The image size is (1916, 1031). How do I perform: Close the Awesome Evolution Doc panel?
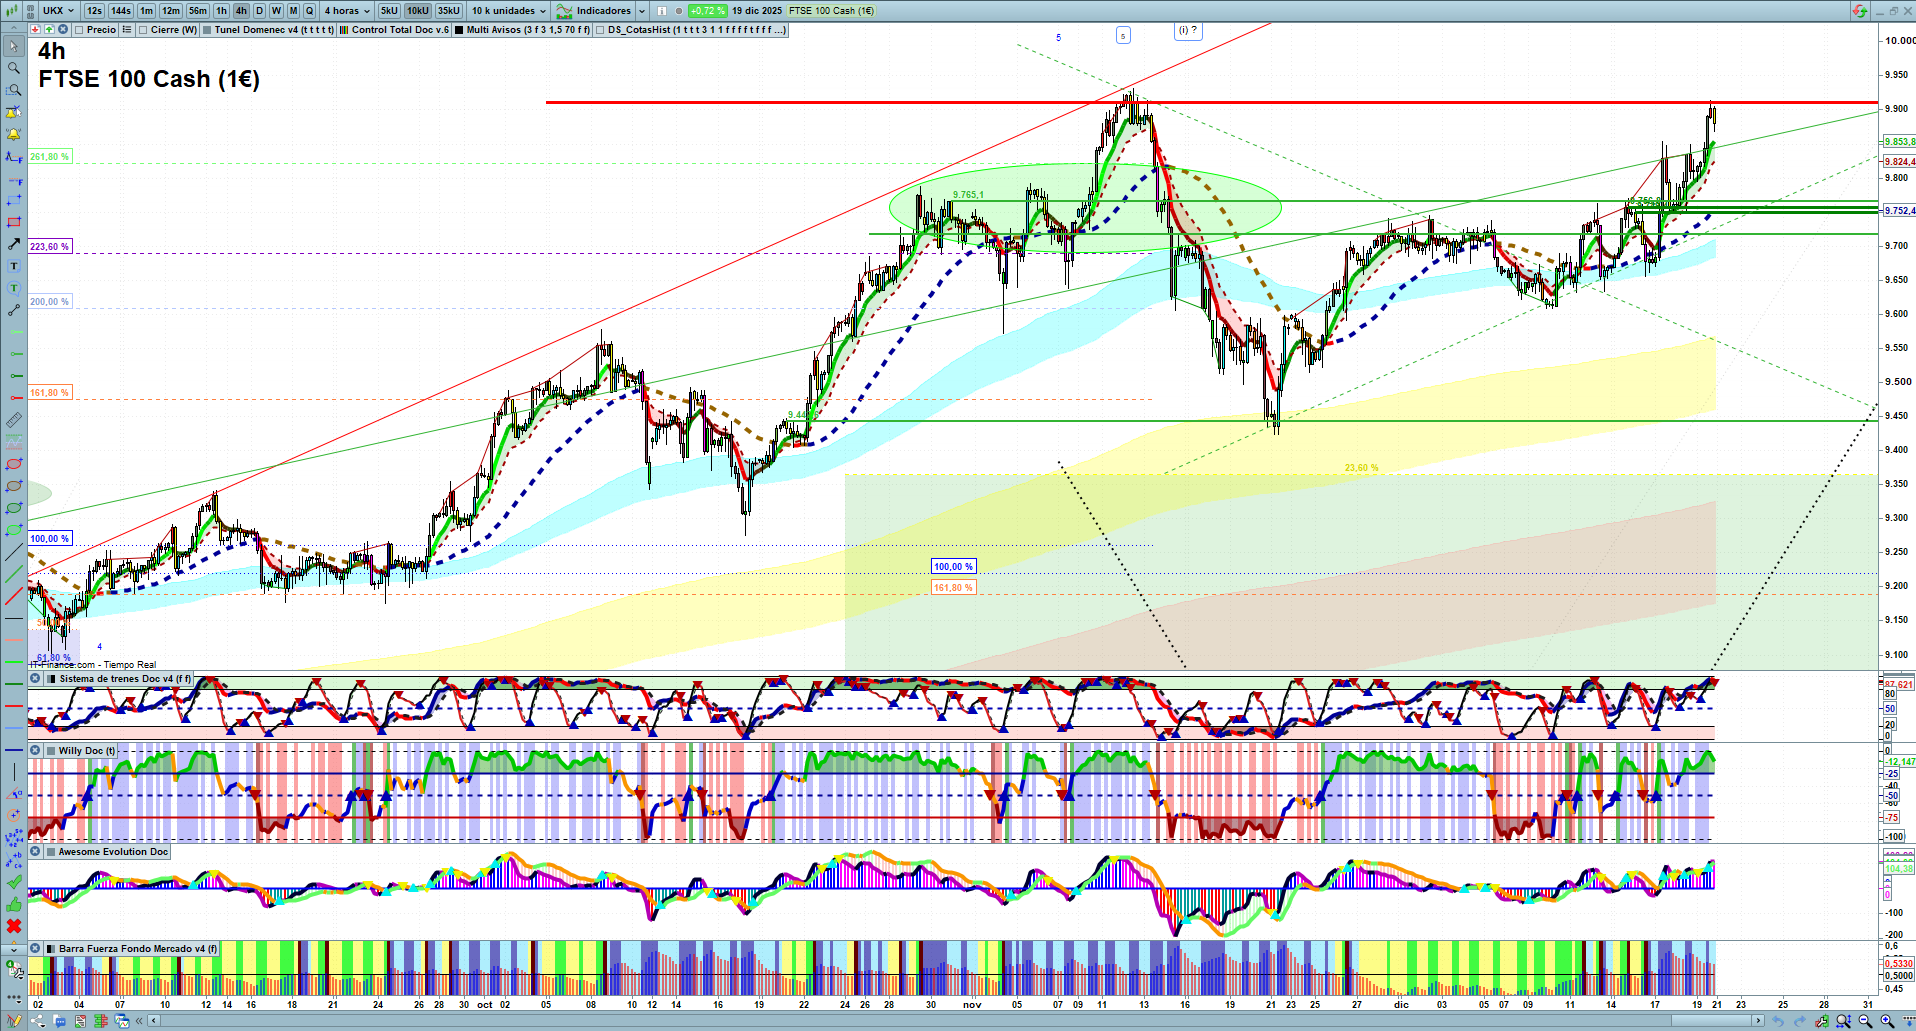(x=35, y=852)
